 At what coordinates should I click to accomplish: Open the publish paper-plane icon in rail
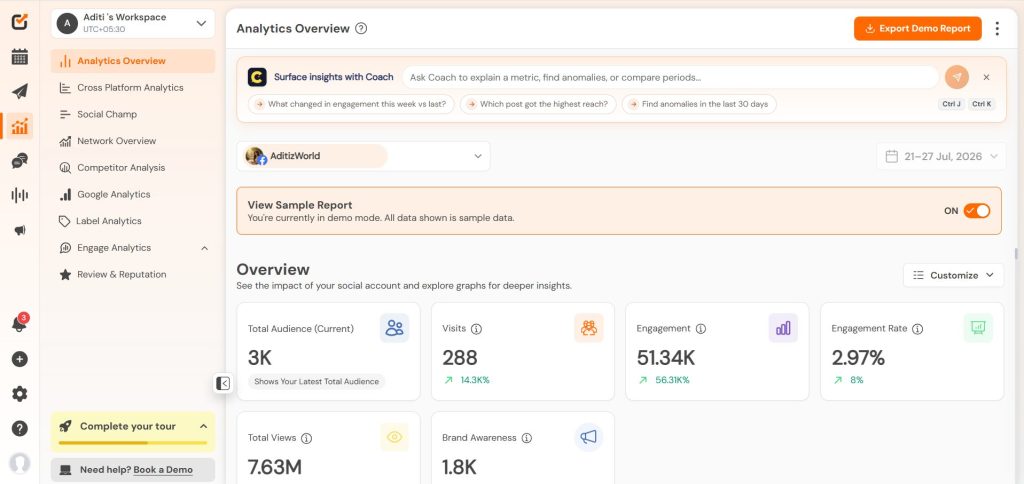20,91
